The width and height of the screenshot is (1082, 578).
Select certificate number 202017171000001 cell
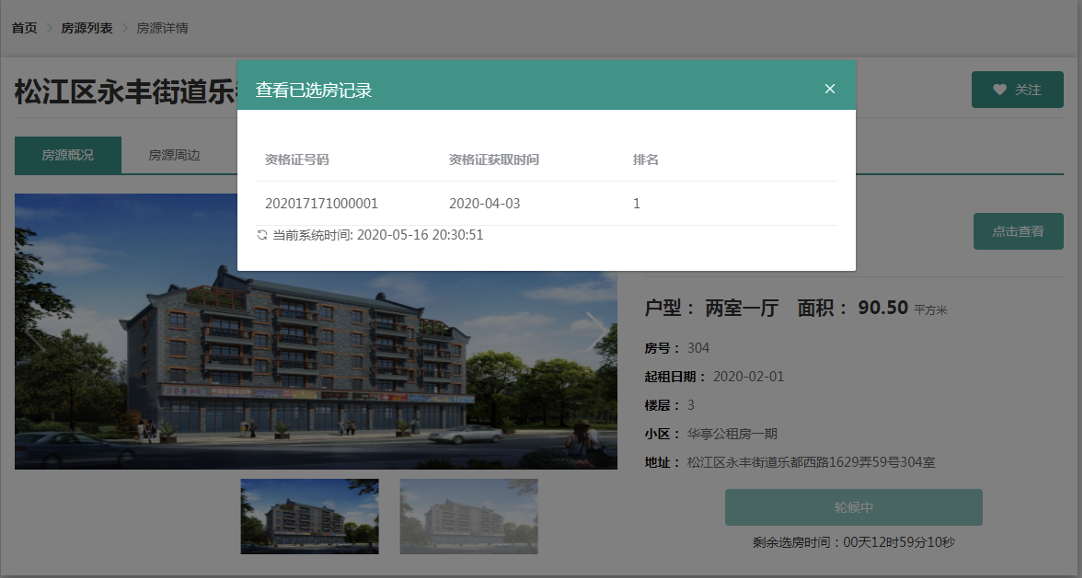click(x=321, y=204)
